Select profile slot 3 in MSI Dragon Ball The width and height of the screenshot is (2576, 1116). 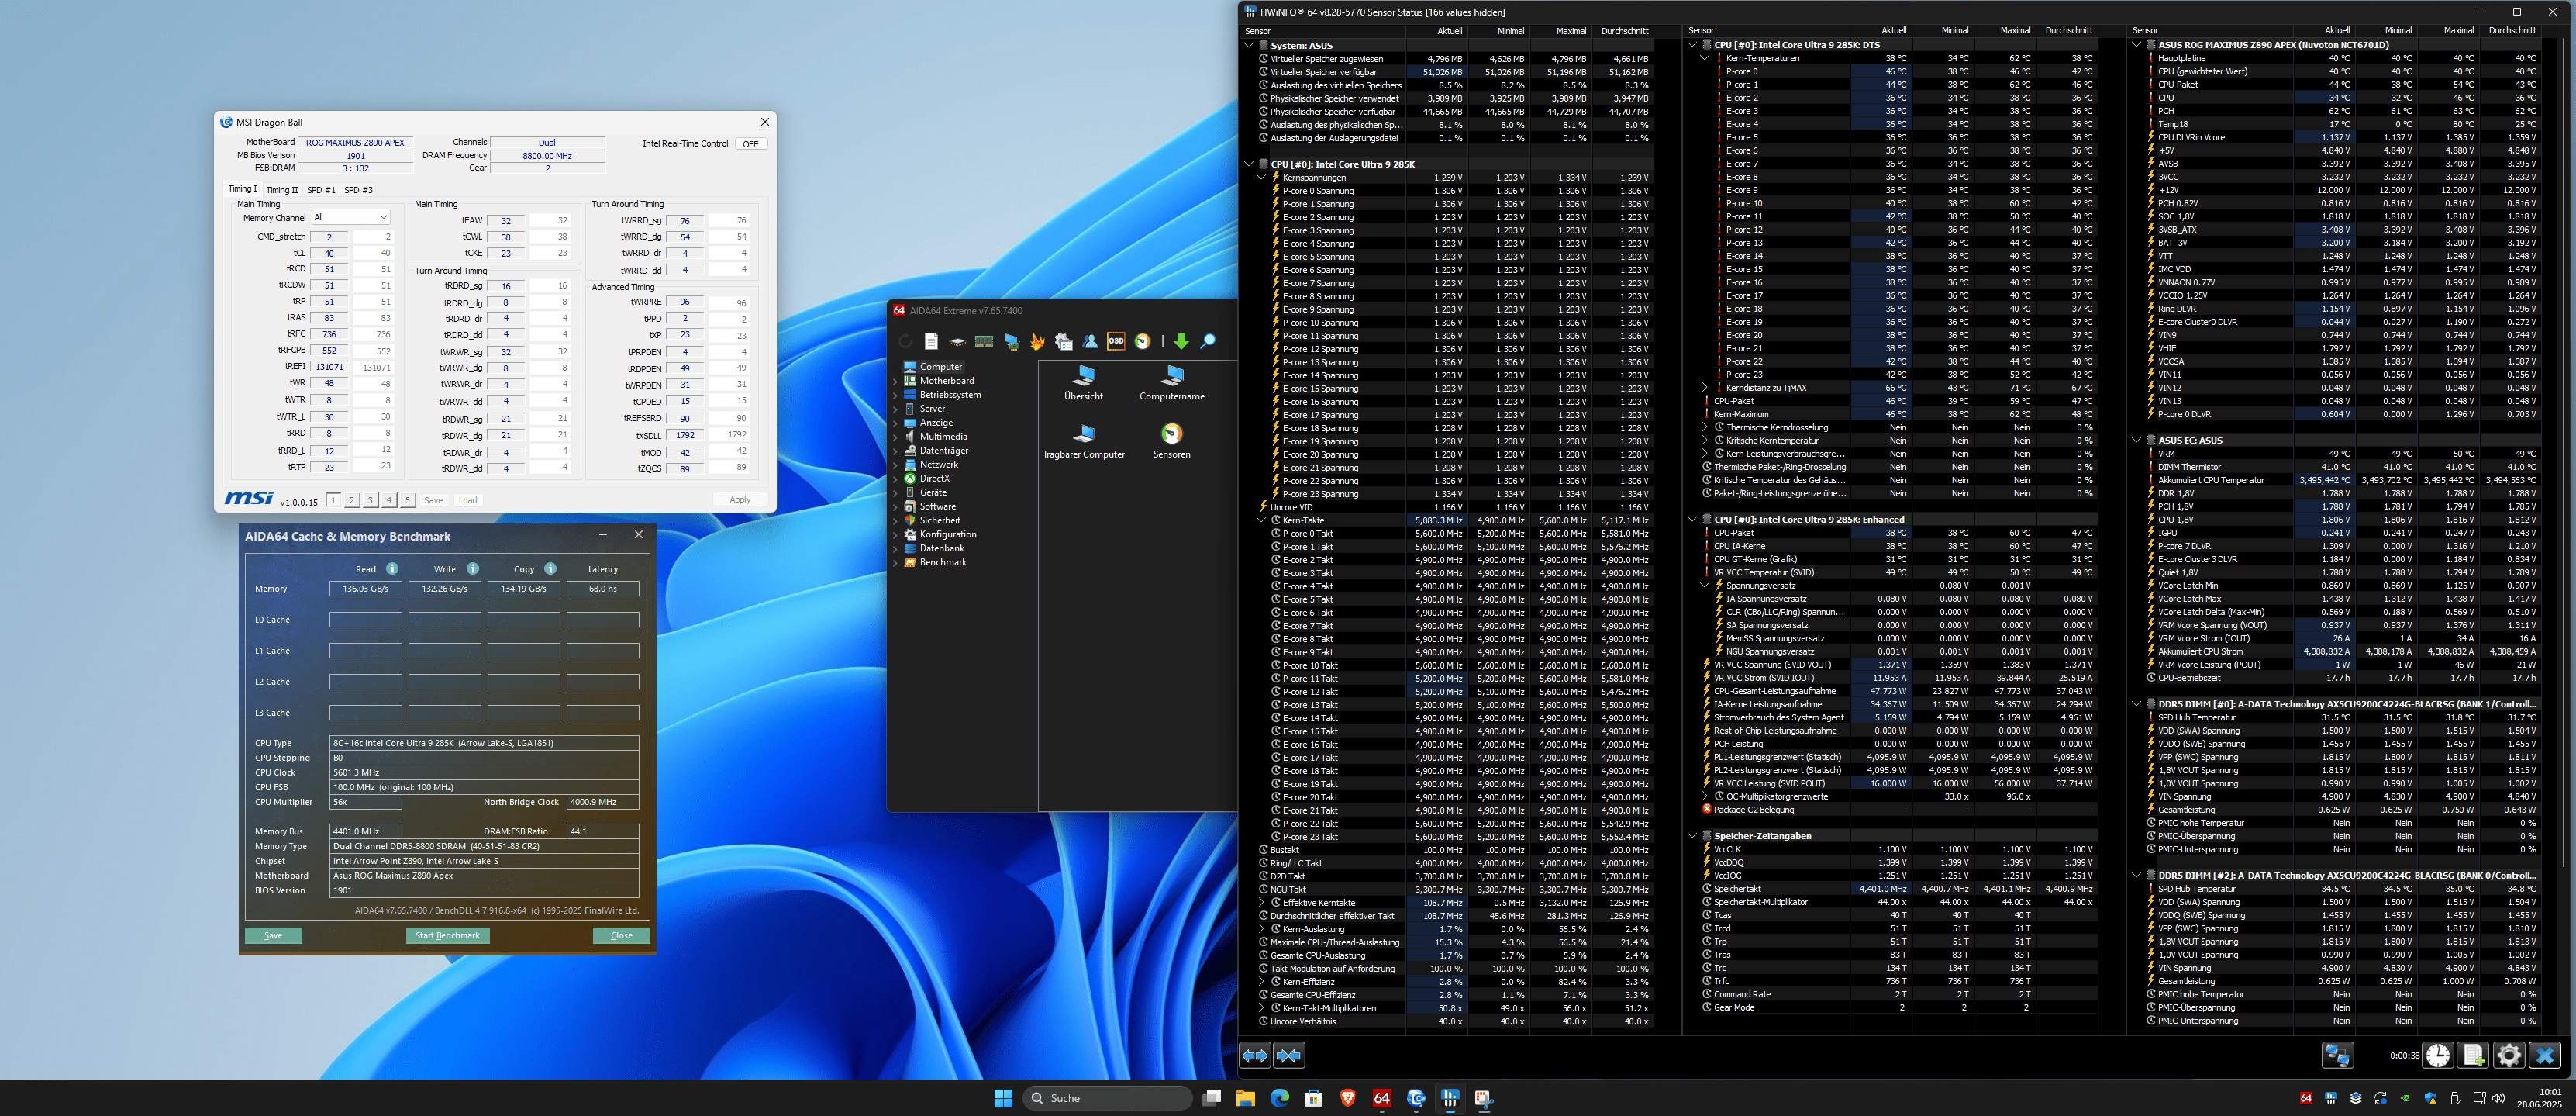[x=370, y=500]
